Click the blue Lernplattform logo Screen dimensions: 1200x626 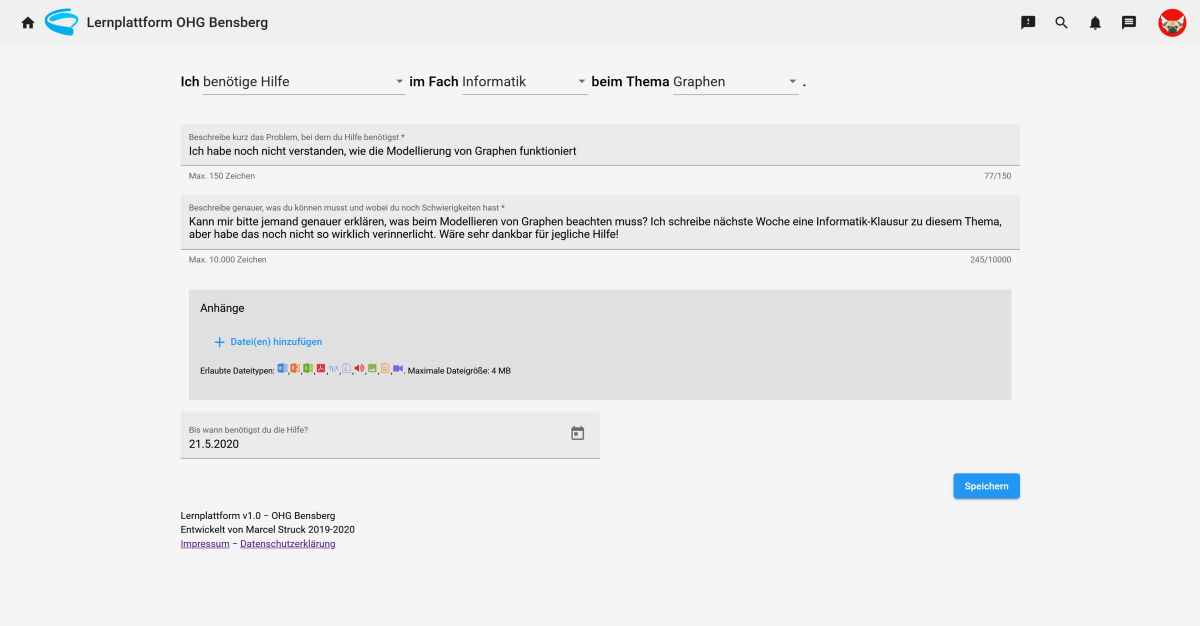click(62, 22)
